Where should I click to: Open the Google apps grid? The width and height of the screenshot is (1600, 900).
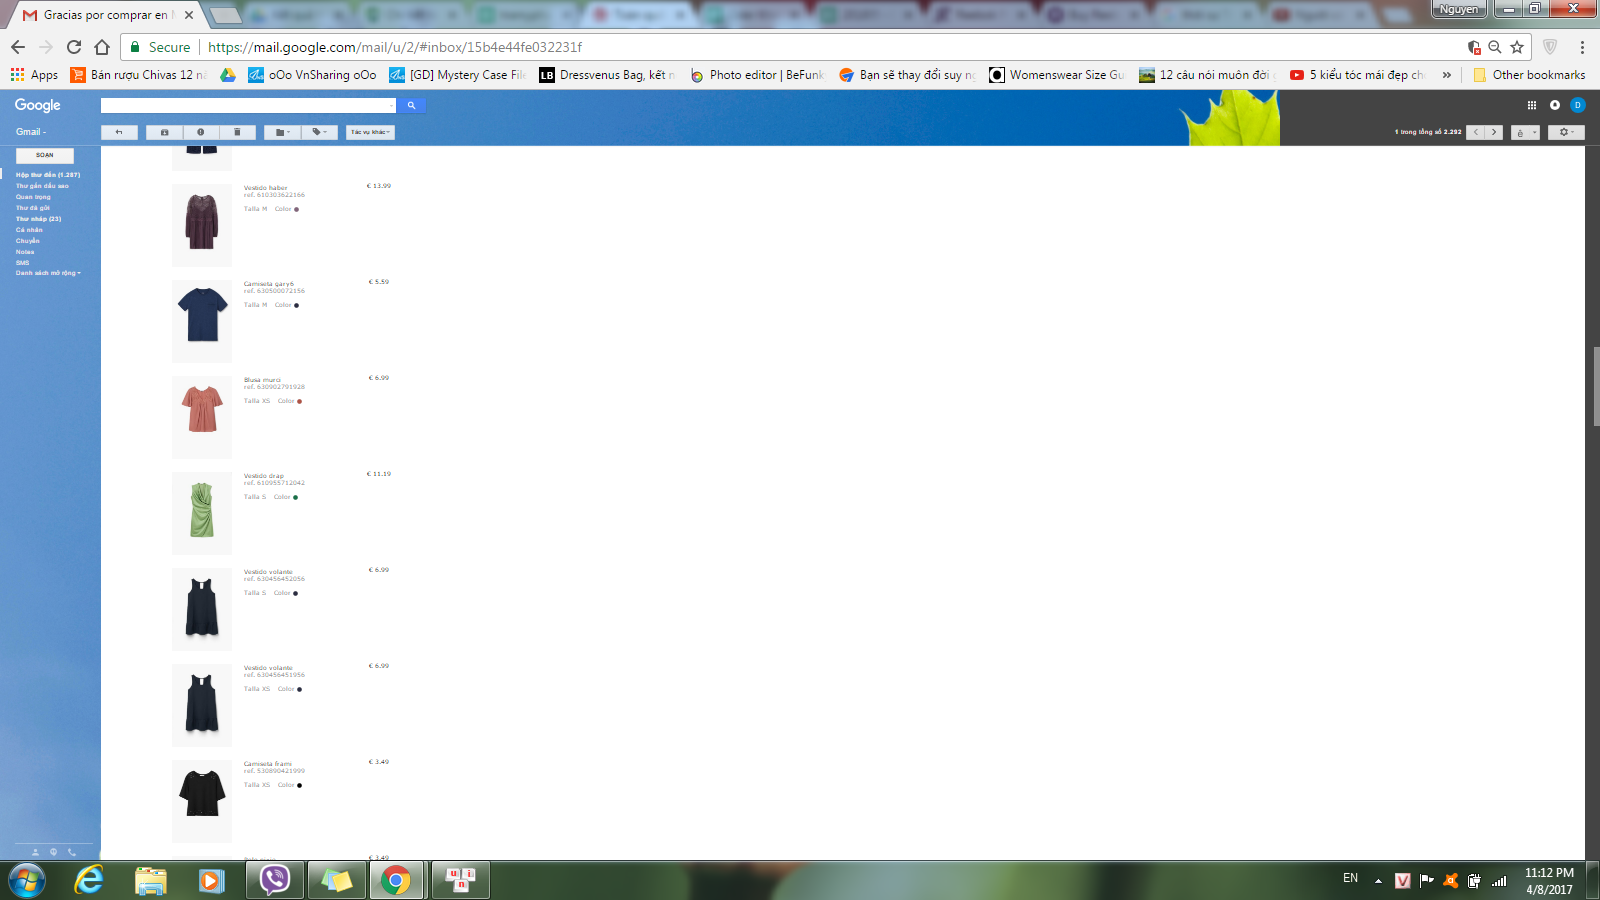click(1531, 105)
